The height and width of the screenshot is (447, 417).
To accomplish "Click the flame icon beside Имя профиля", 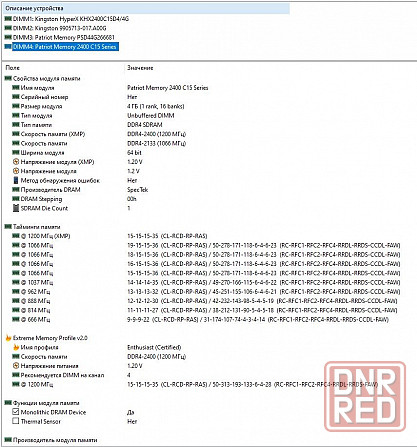I will (x=16, y=347).
